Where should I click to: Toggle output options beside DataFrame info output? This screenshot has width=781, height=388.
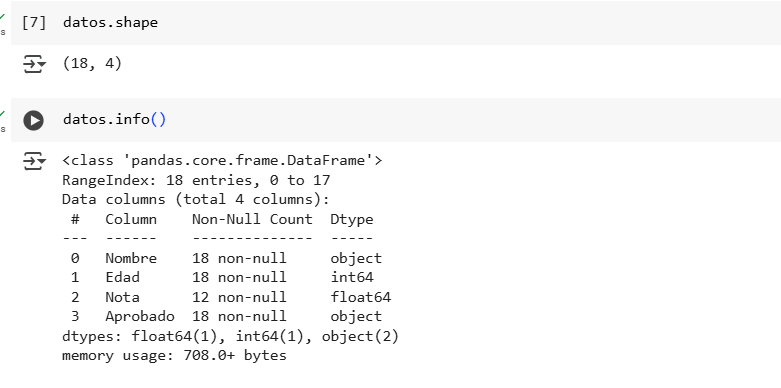(34, 161)
